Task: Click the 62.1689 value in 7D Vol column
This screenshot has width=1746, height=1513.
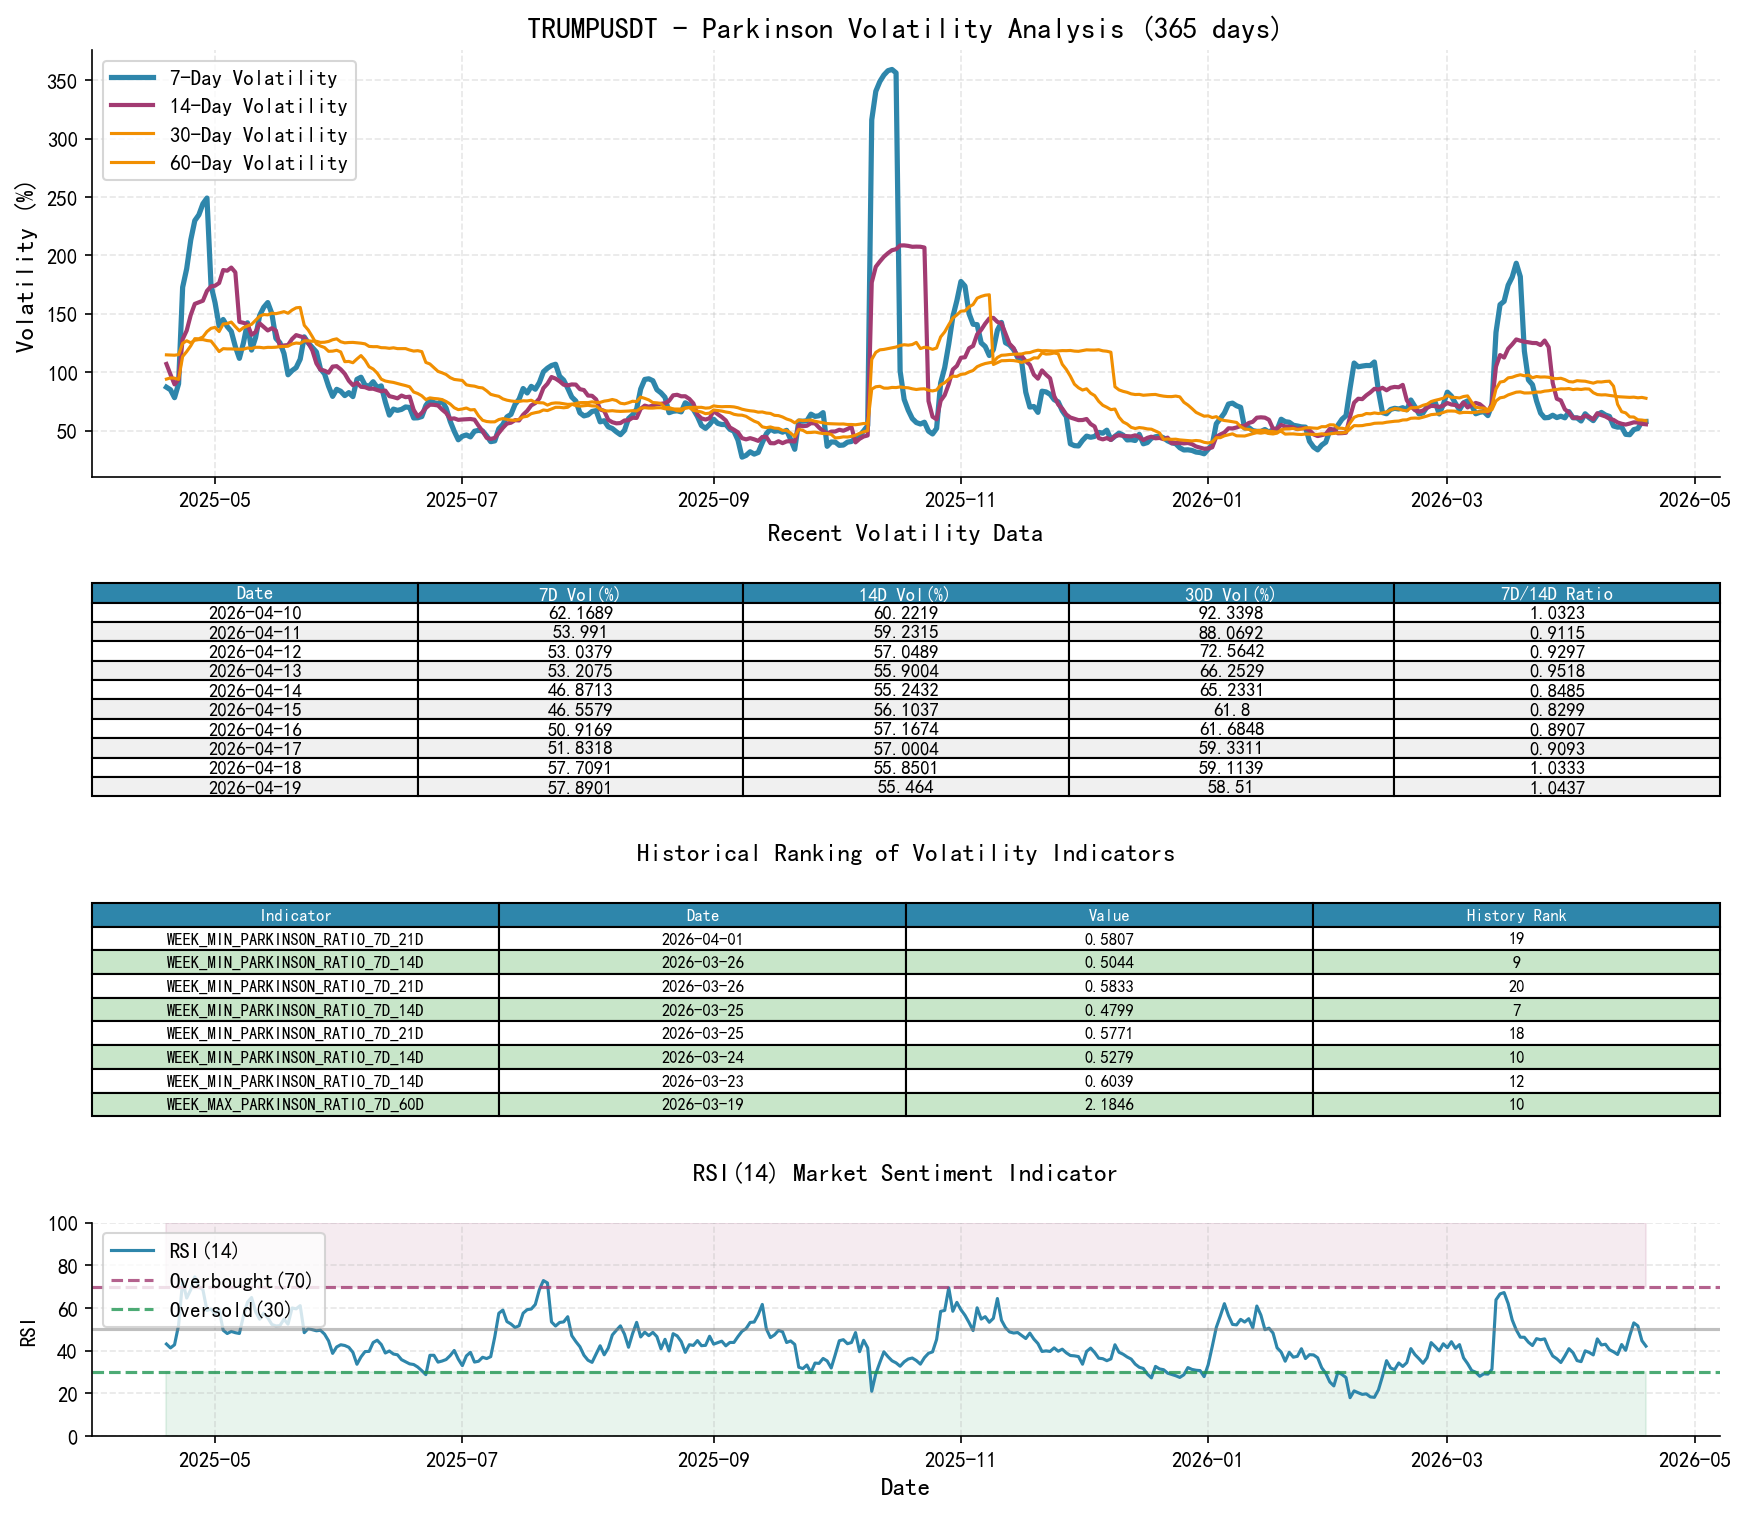Action: click(580, 613)
